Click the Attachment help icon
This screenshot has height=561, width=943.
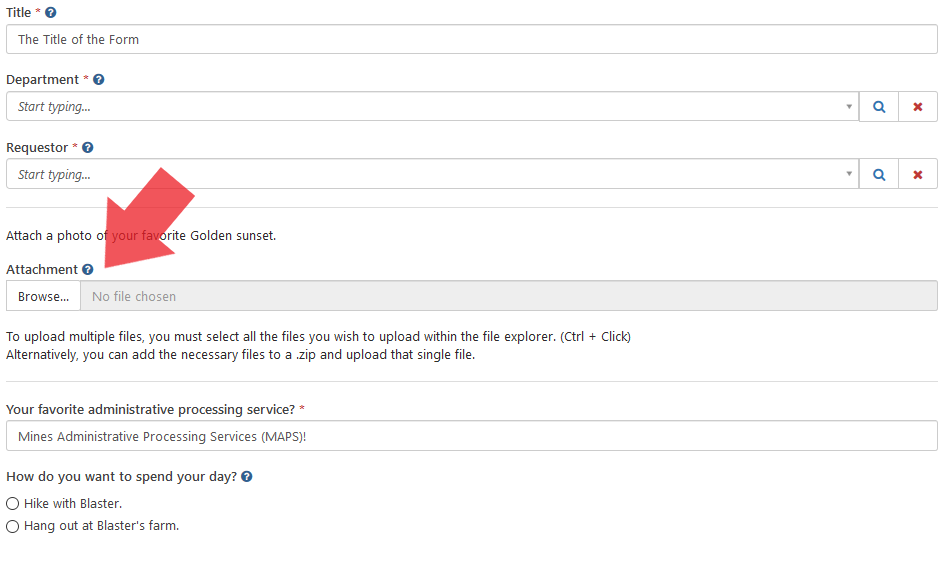coord(88,270)
